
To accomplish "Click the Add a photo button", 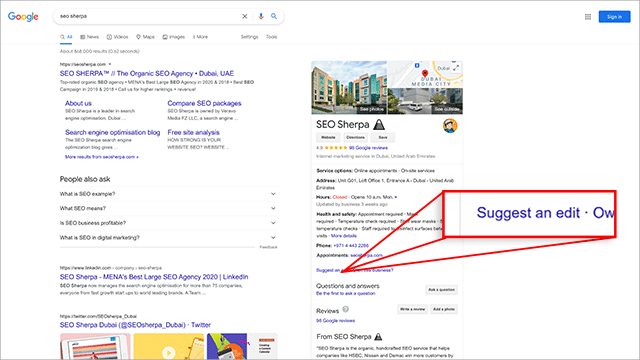I will point(444,309).
